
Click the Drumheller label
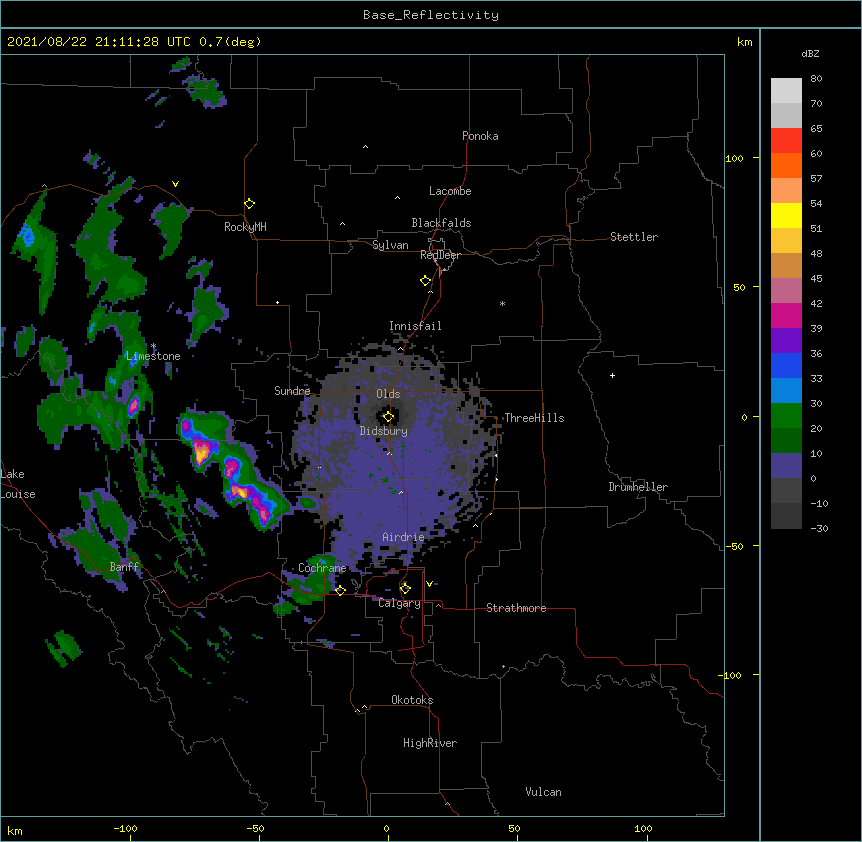click(x=638, y=487)
